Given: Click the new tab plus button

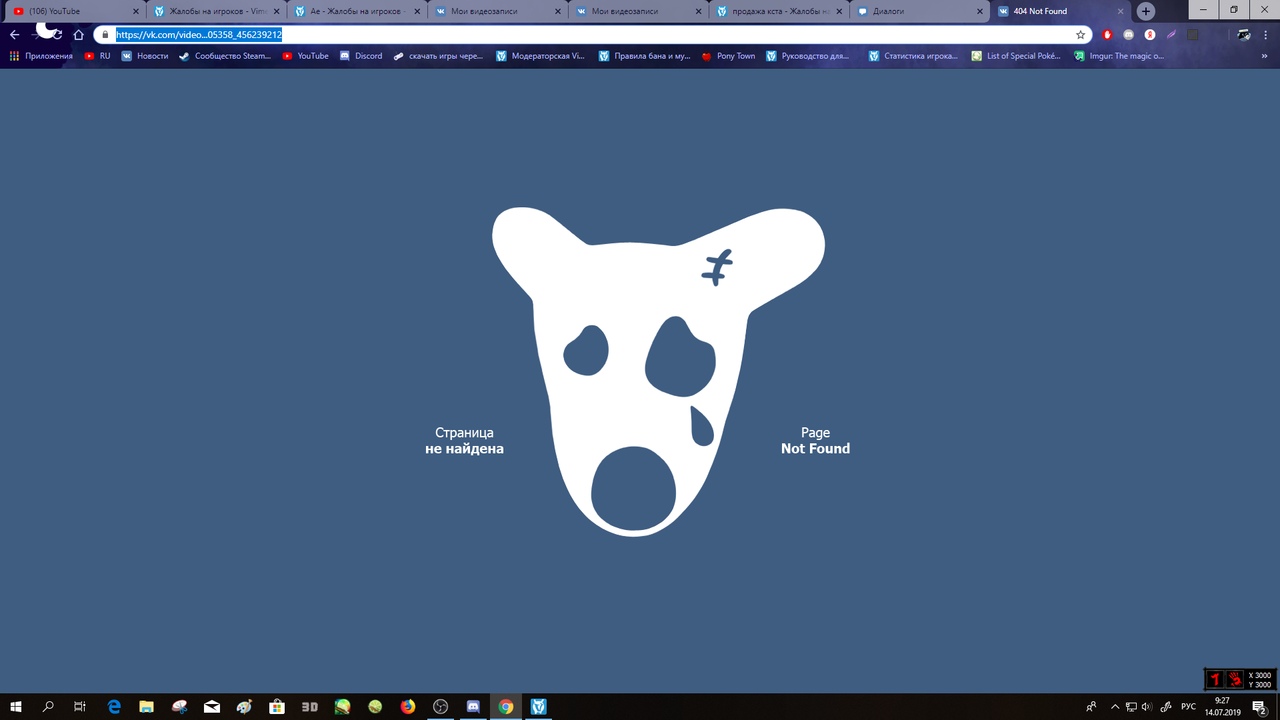Looking at the screenshot, I should [x=1146, y=11].
